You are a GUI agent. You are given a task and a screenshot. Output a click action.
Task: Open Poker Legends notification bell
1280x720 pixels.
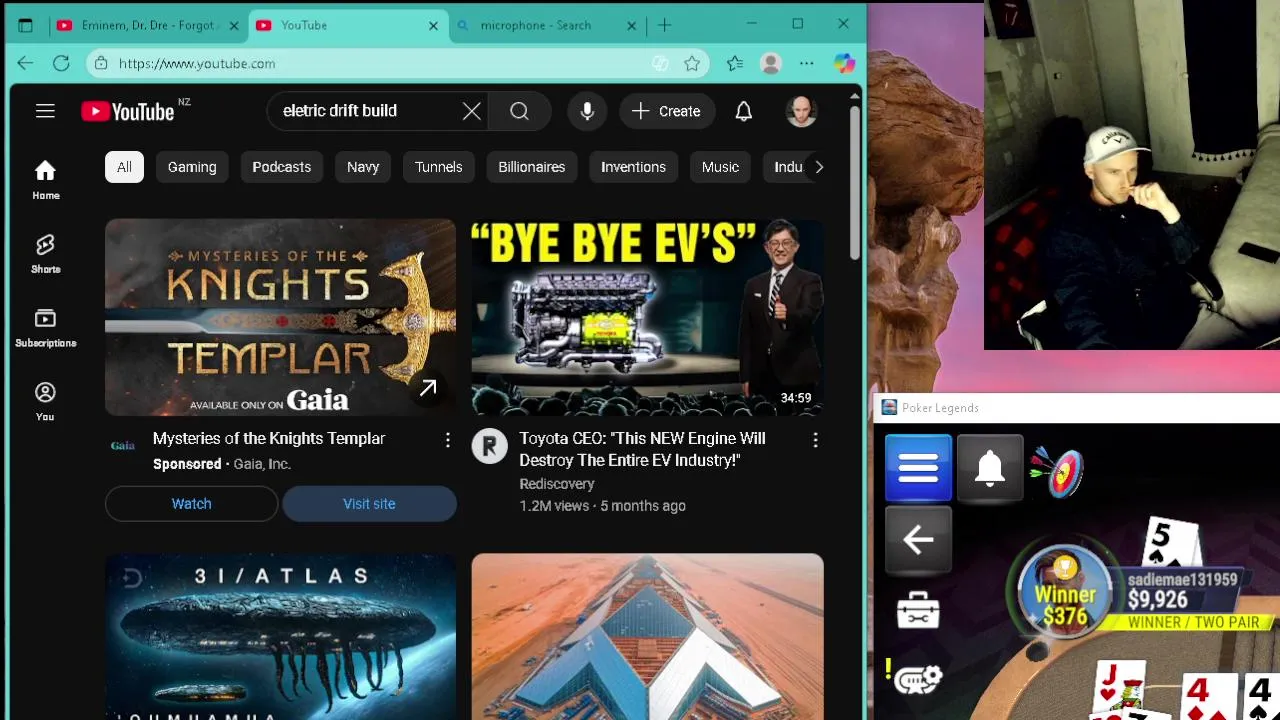[x=990, y=468]
